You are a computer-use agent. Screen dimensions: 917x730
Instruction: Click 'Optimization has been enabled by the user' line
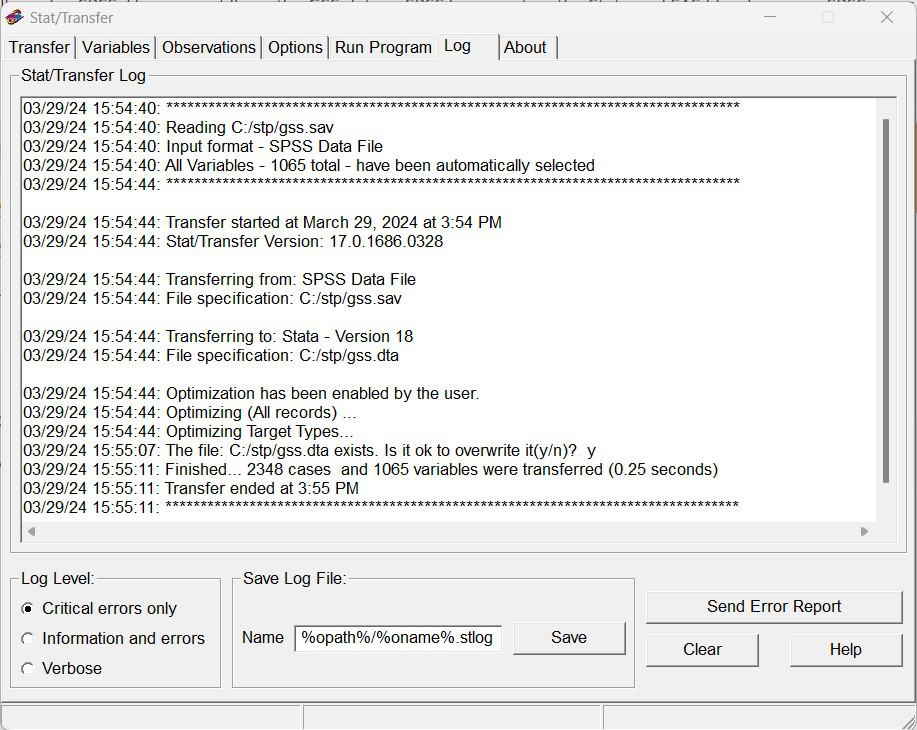click(251, 394)
